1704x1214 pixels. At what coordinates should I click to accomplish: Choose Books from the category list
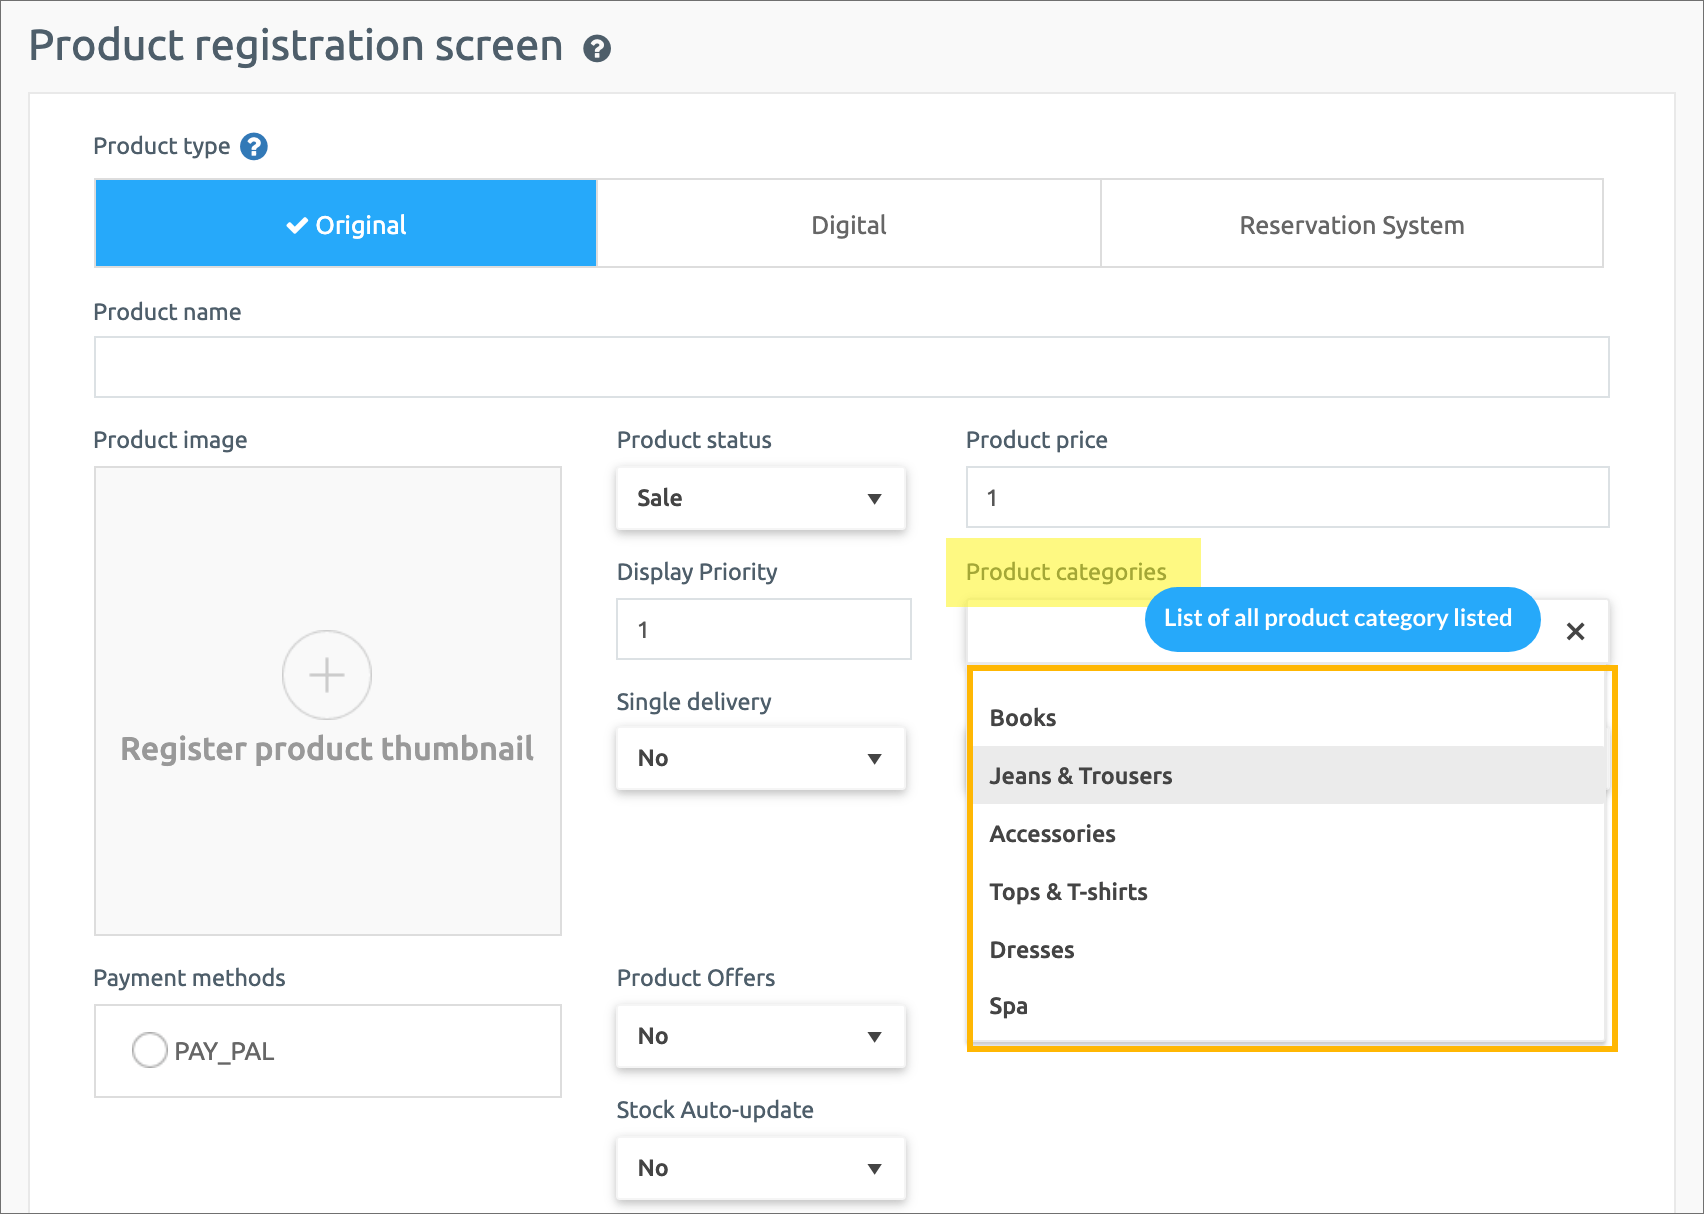1023,718
